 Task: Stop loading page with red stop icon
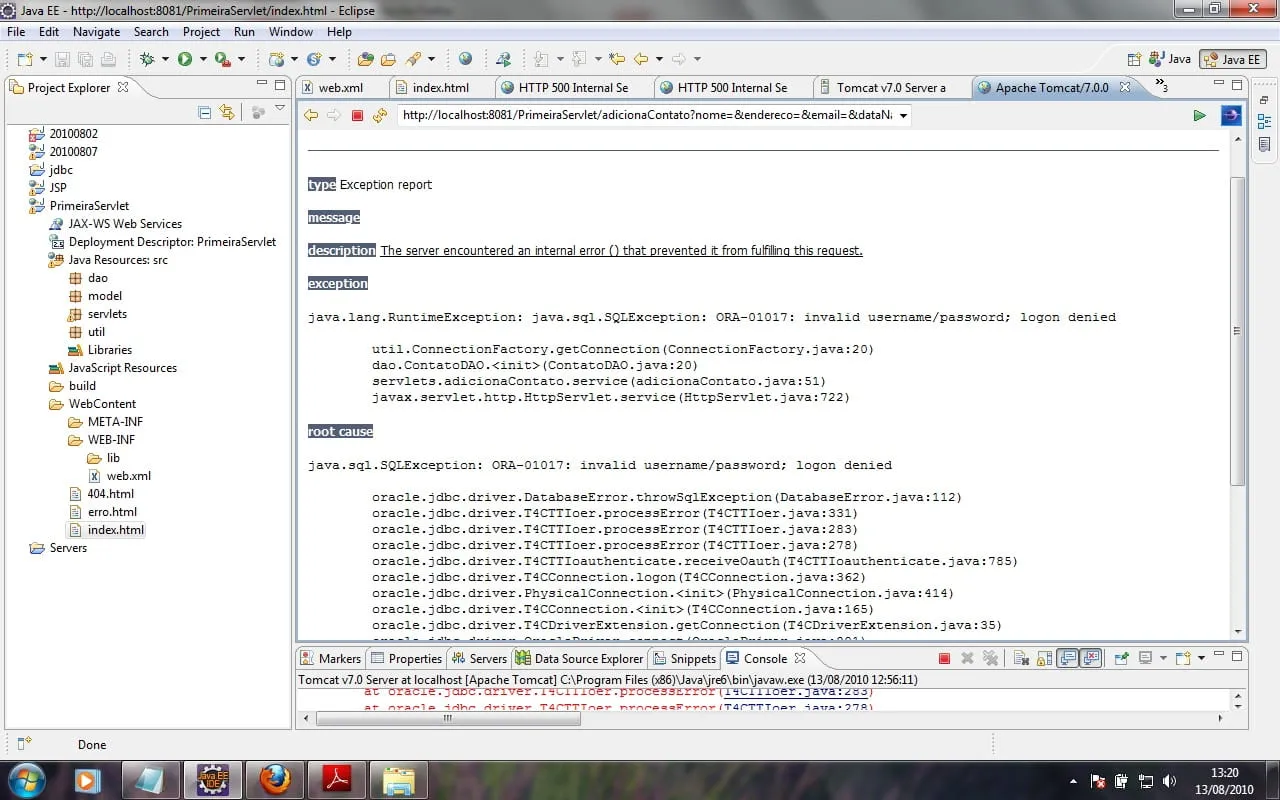357,115
